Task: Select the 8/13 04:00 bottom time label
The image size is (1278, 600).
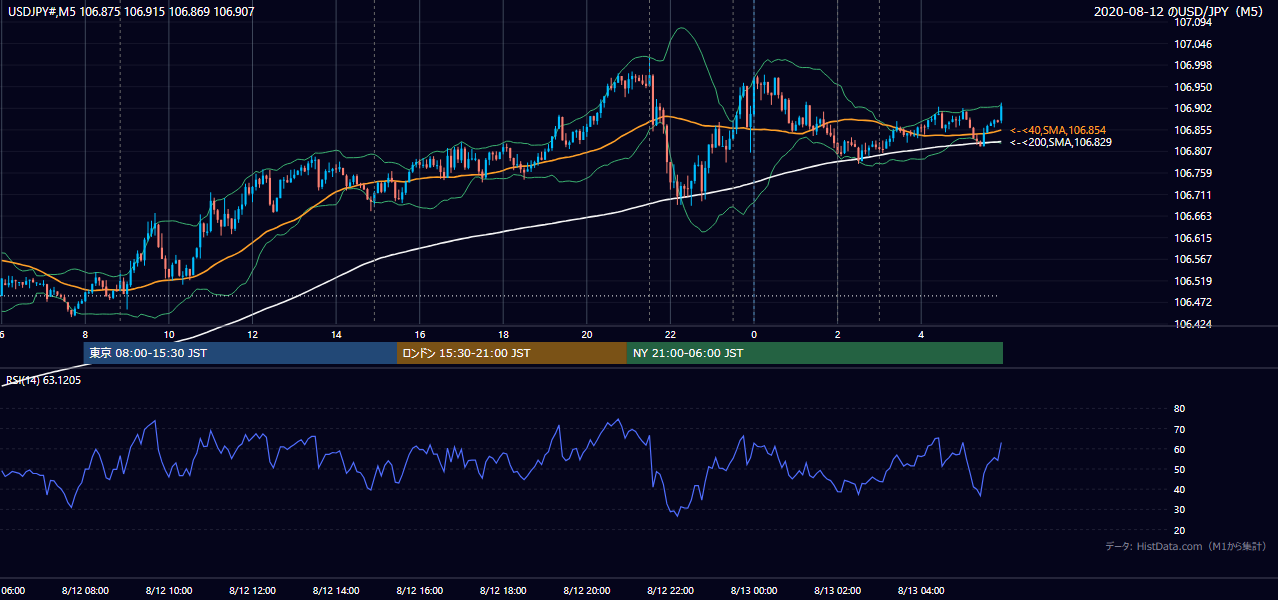Action: (x=921, y=591)
